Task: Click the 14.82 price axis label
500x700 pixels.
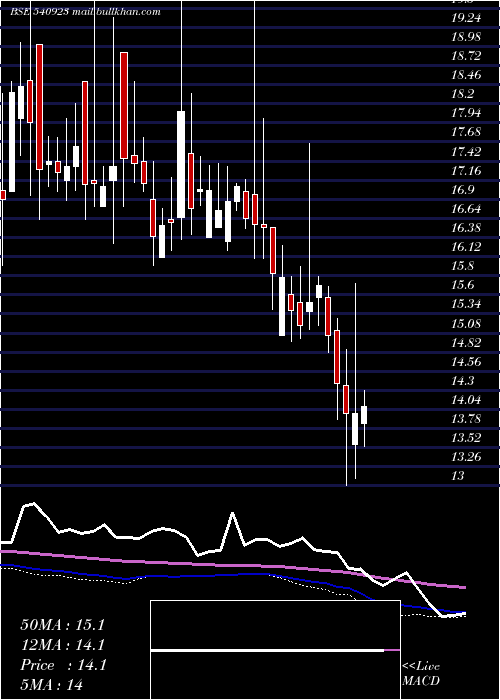Action: click(466, 343)
